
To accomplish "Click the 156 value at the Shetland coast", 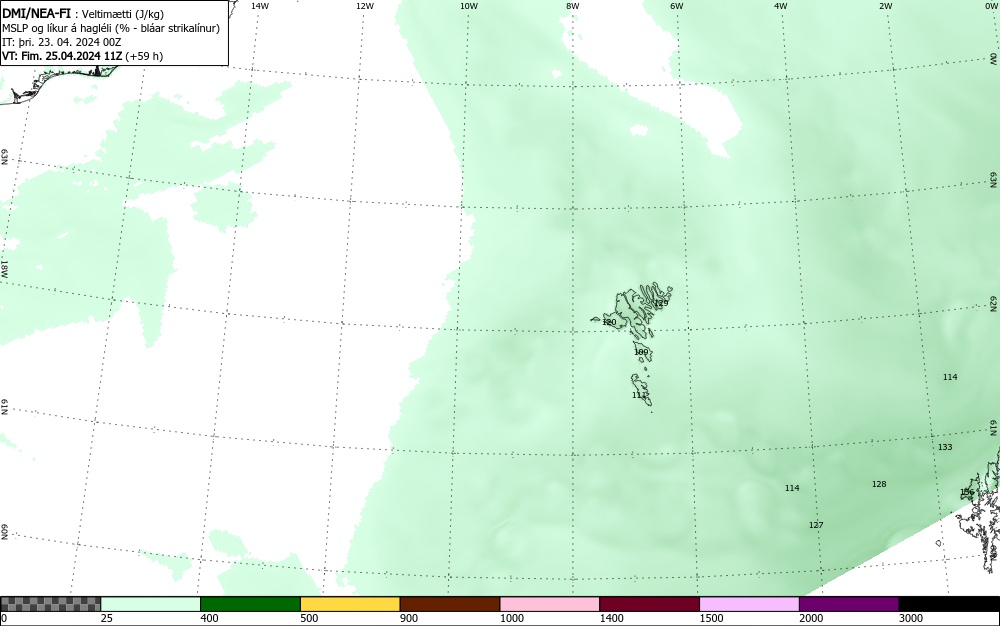I will pyautogui.click(x=967, y=492).
